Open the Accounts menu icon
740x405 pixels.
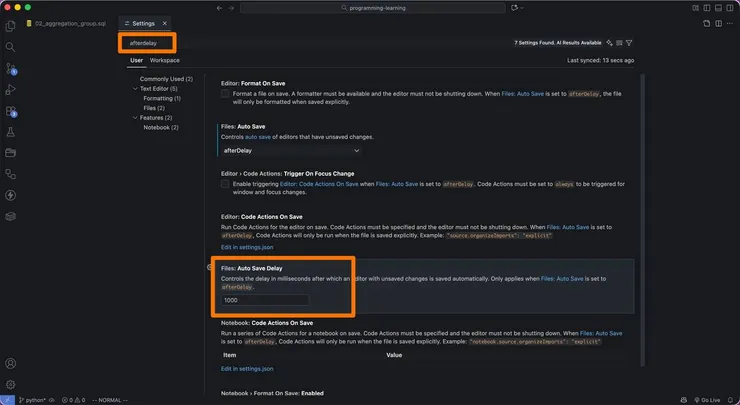10,363
